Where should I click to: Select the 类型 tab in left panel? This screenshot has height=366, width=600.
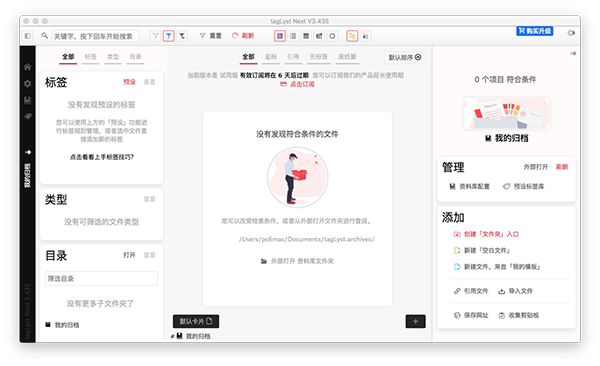click(x=113, y=57)
